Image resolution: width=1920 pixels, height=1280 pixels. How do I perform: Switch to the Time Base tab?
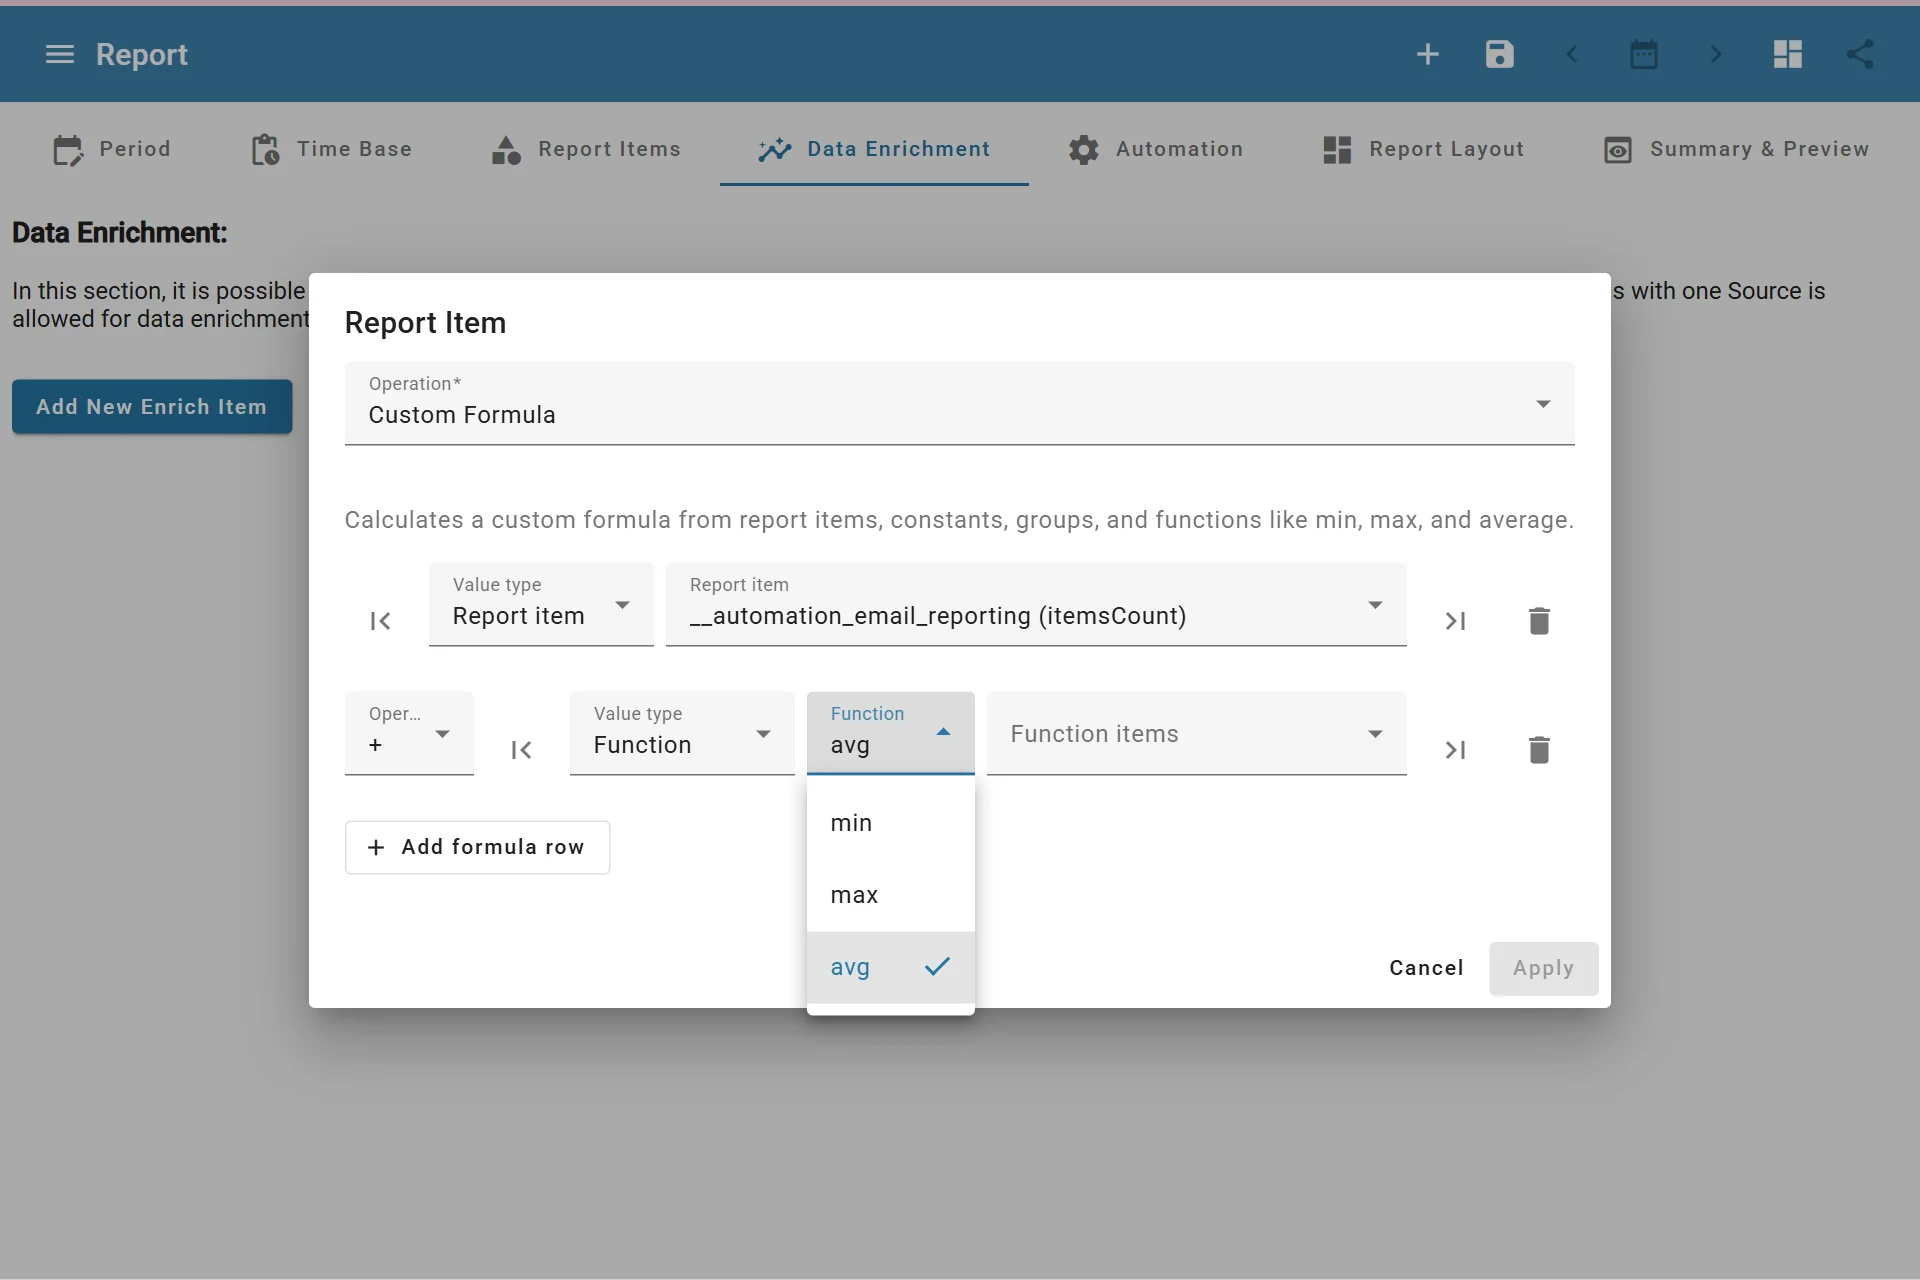coord(331,149)
